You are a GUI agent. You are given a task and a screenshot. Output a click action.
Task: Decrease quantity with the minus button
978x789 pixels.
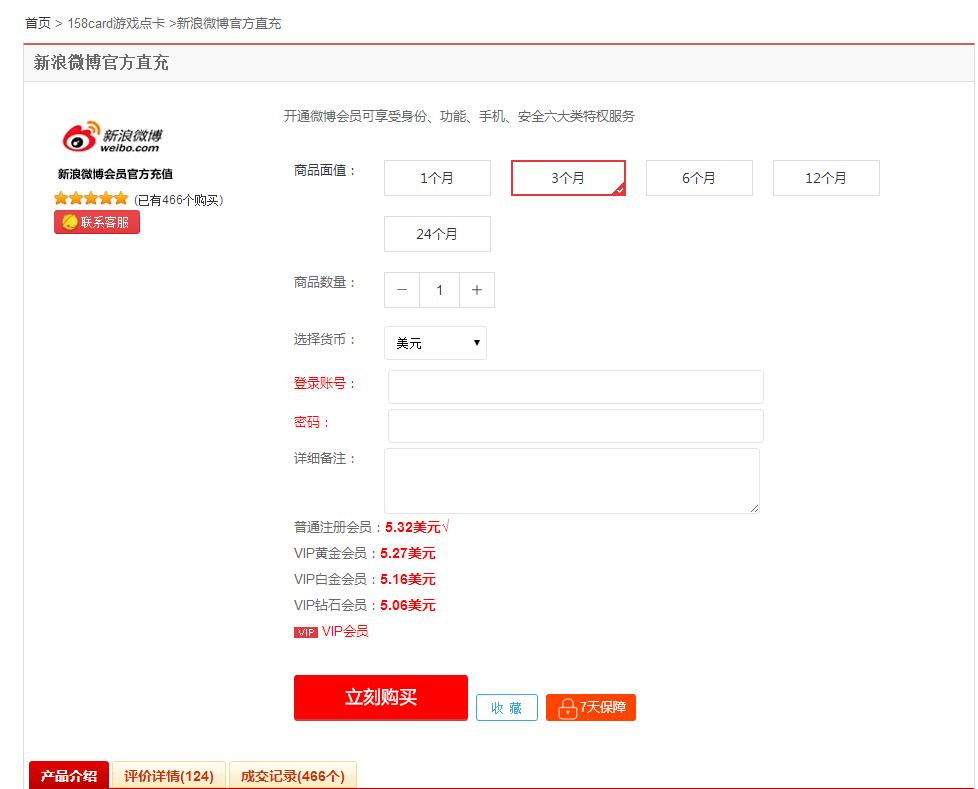click(x=402, y=290)
